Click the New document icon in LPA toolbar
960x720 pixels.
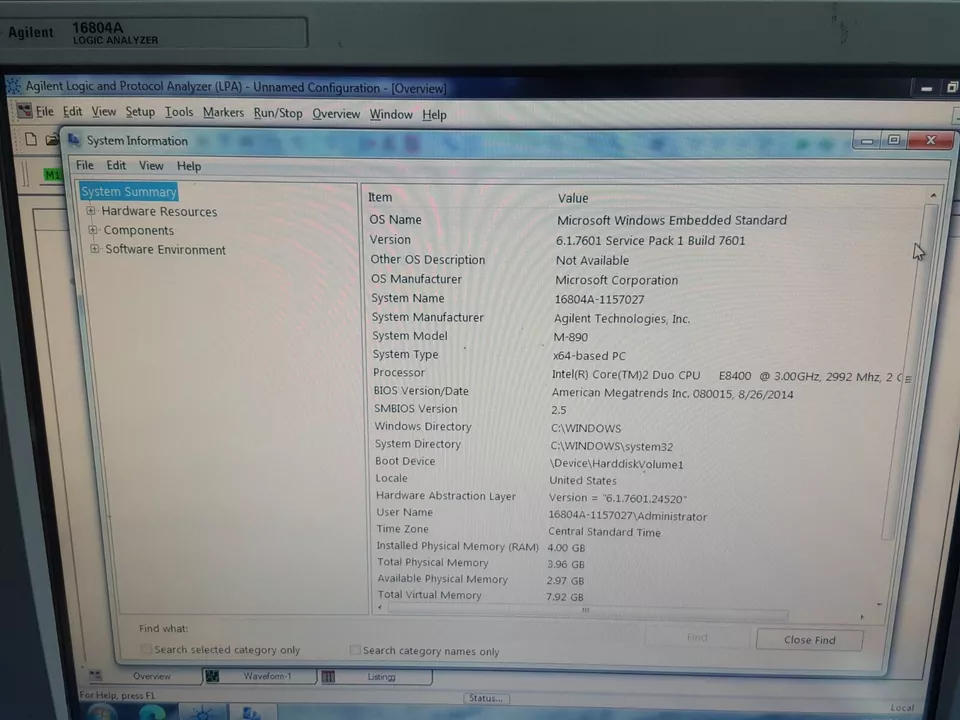(x=31, y=139)
